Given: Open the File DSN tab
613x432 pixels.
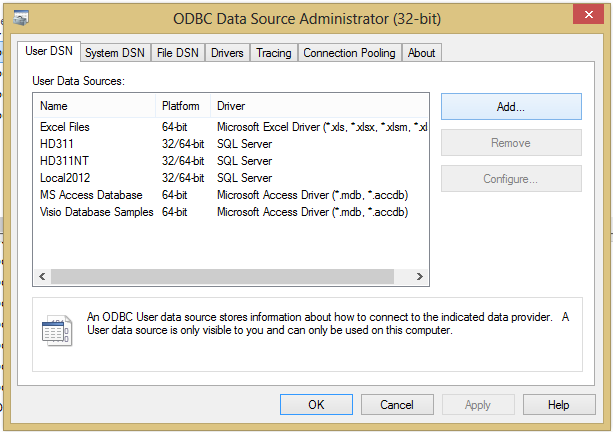Looking at the screenshot, I should [179, 53].
